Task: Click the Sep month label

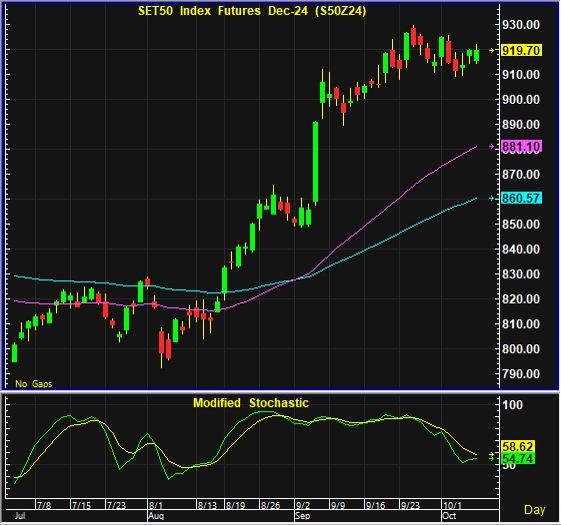Action: coord(303,516)
